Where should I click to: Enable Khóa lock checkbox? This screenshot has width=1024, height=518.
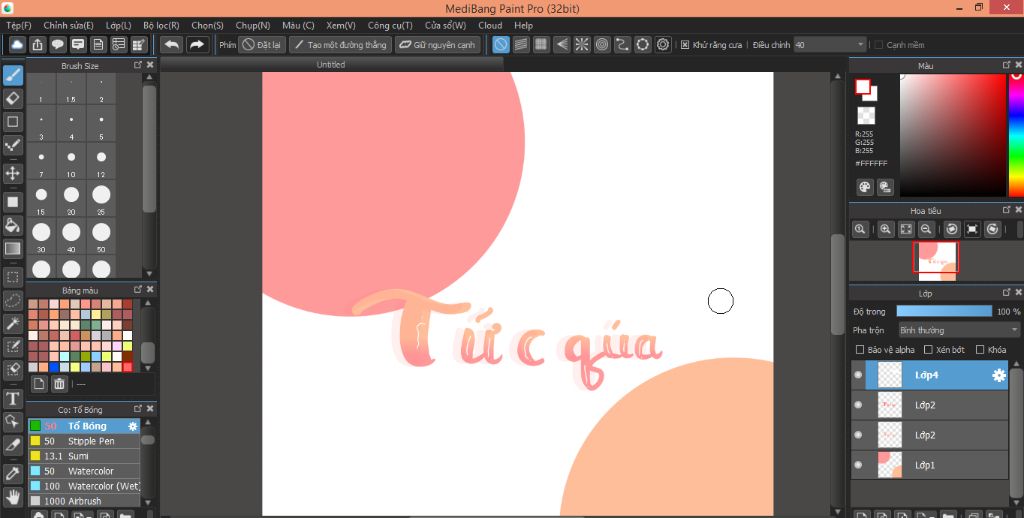coord(980,350)
